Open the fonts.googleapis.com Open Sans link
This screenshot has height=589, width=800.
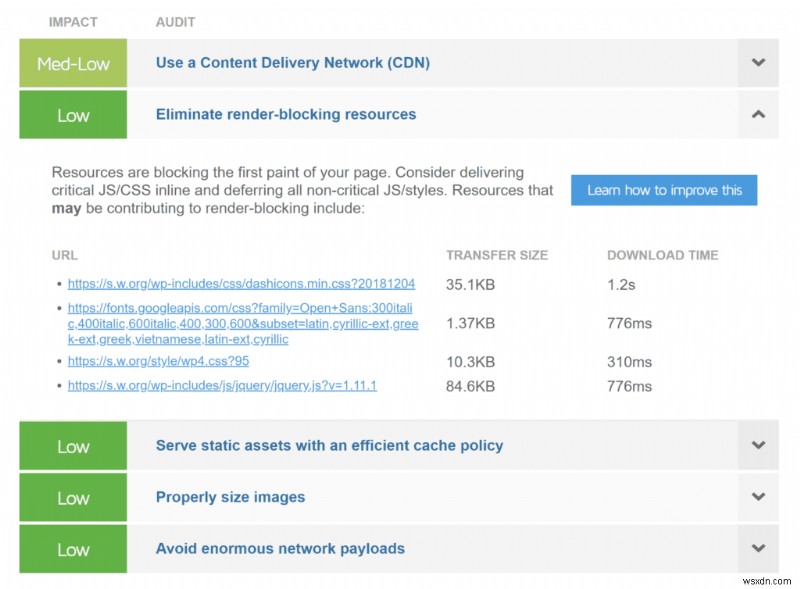pos(243,324)
